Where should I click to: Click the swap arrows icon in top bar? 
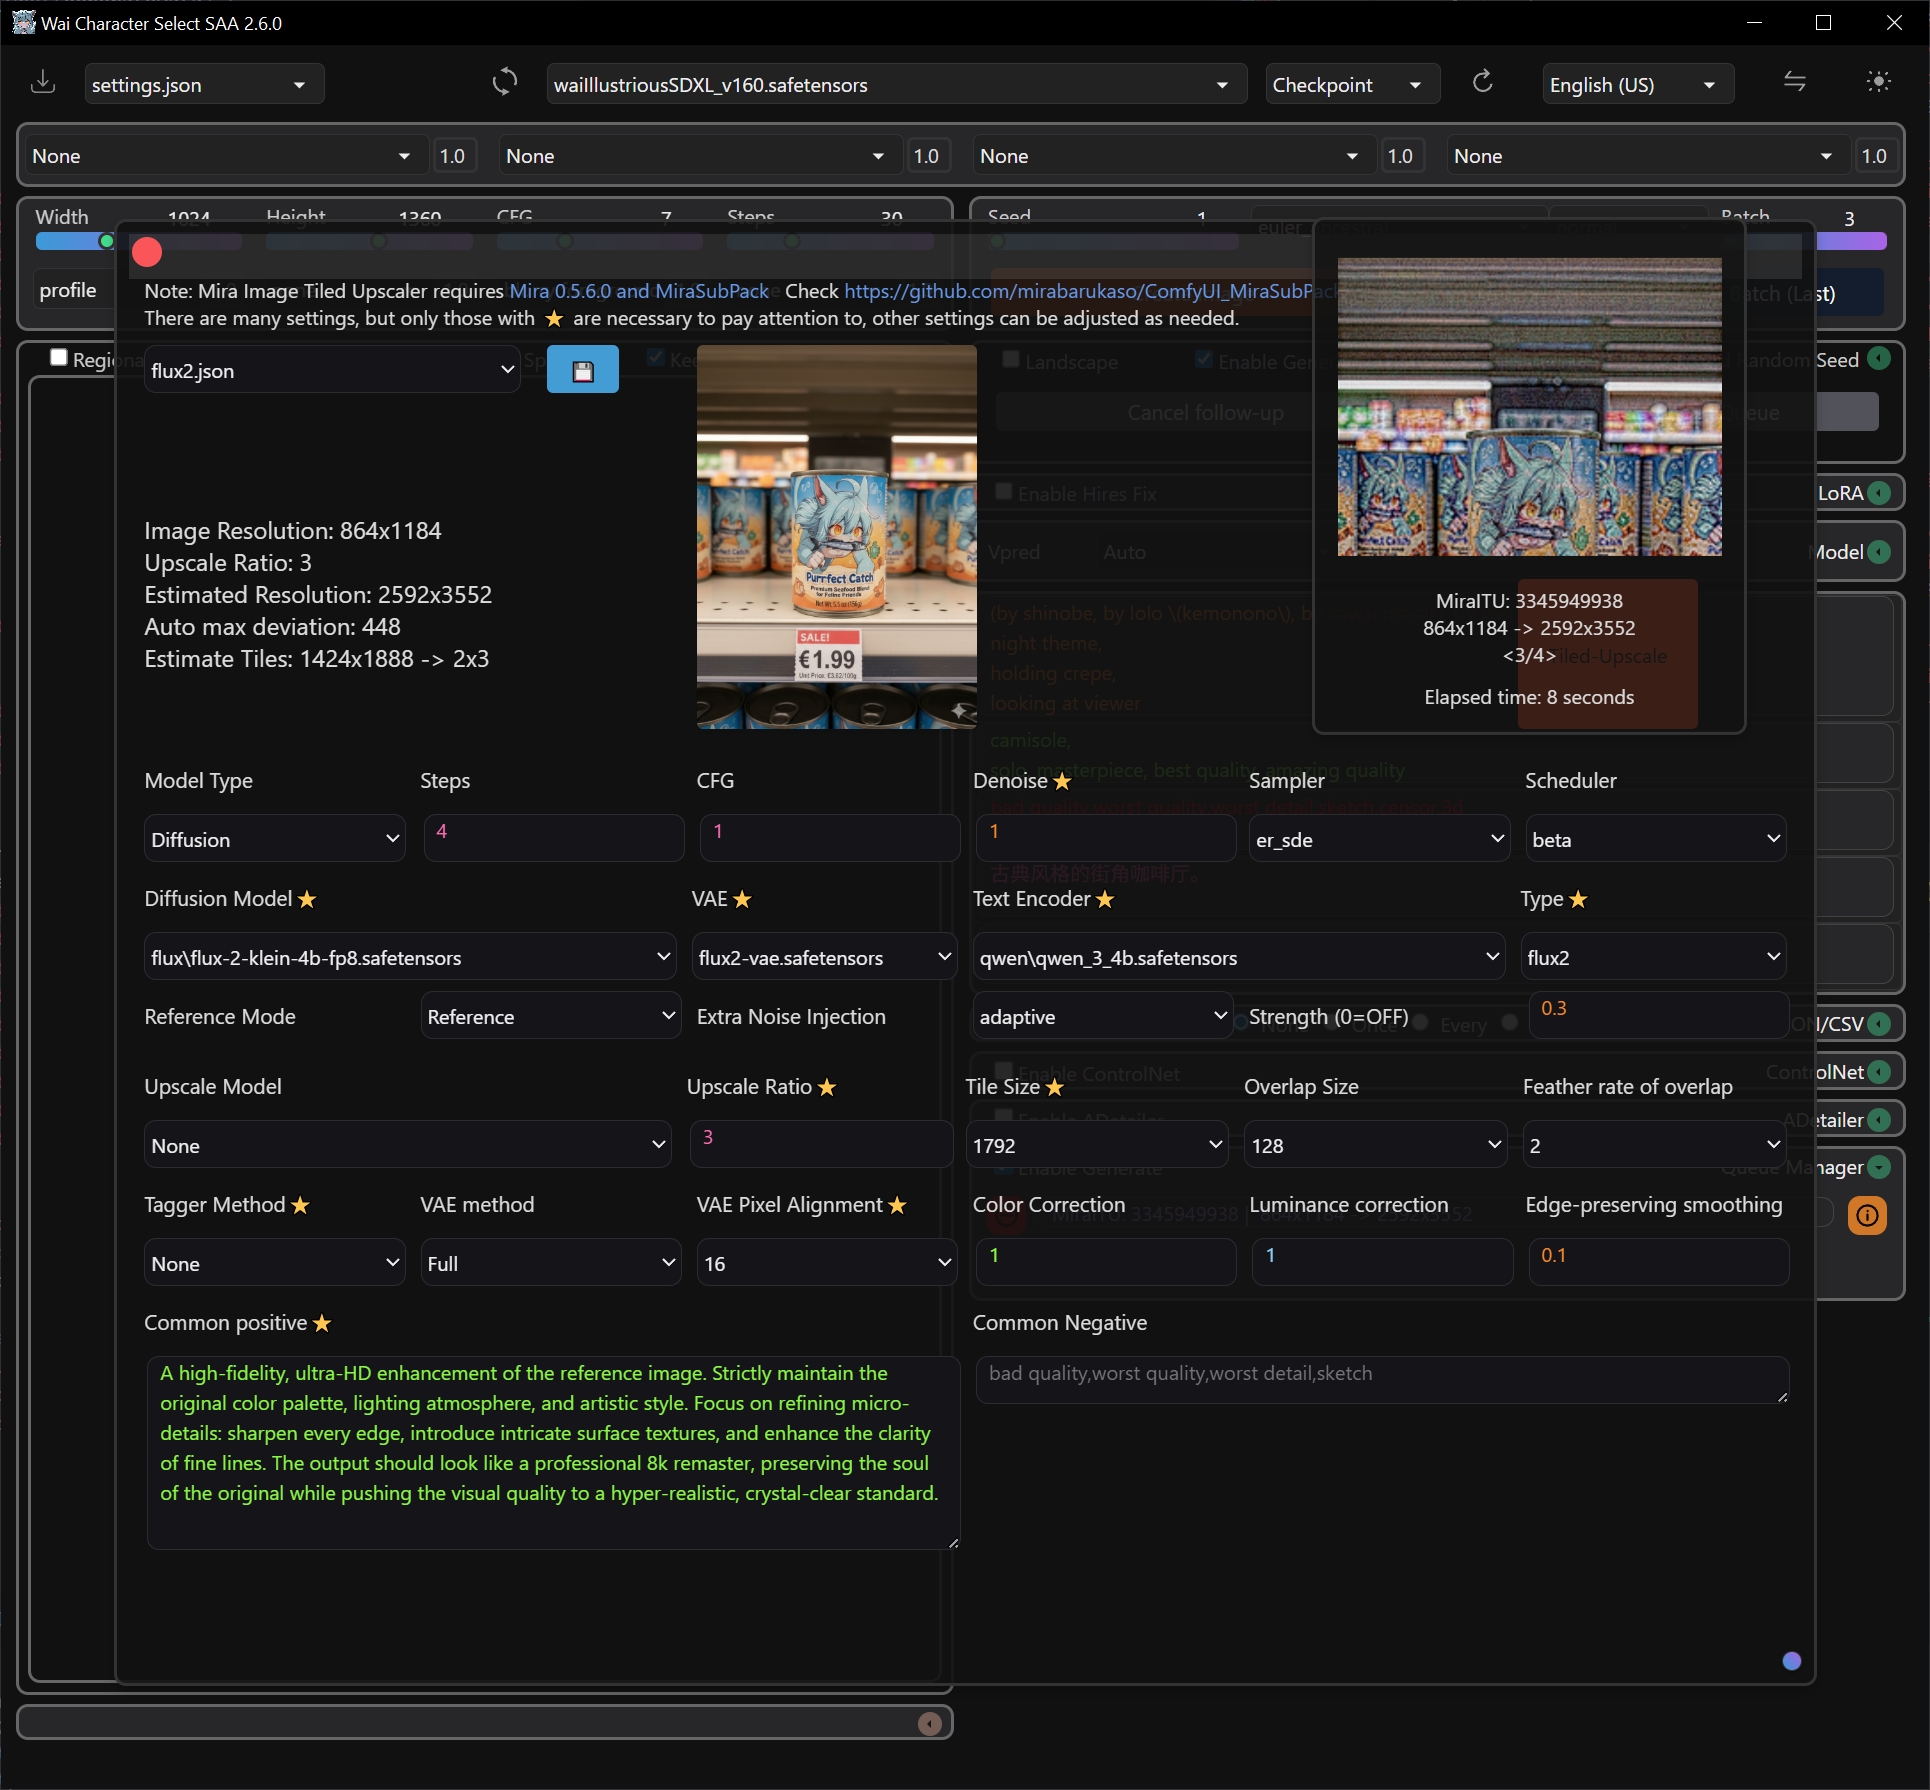pos(1795,83)
